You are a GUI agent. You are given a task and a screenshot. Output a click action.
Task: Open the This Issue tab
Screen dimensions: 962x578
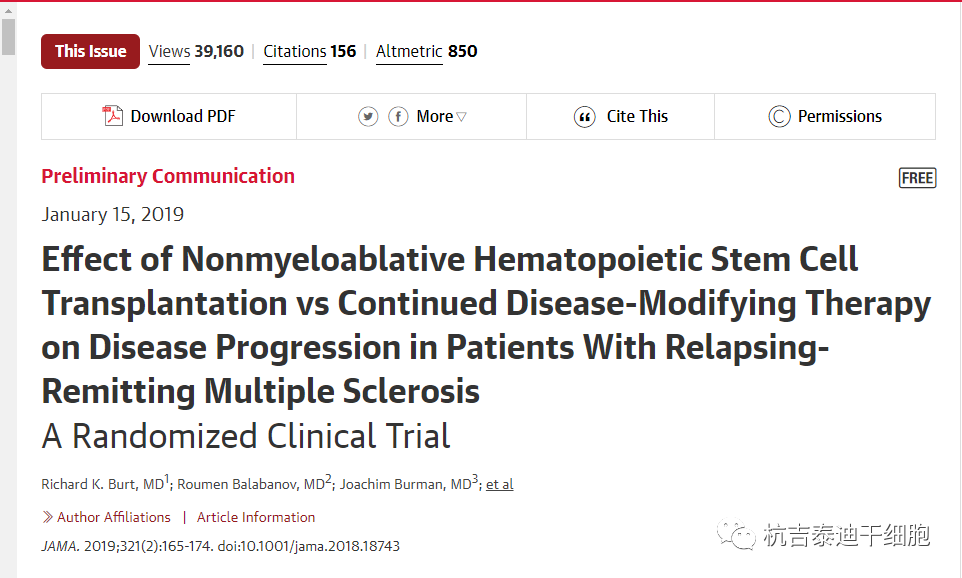point(90,51)
